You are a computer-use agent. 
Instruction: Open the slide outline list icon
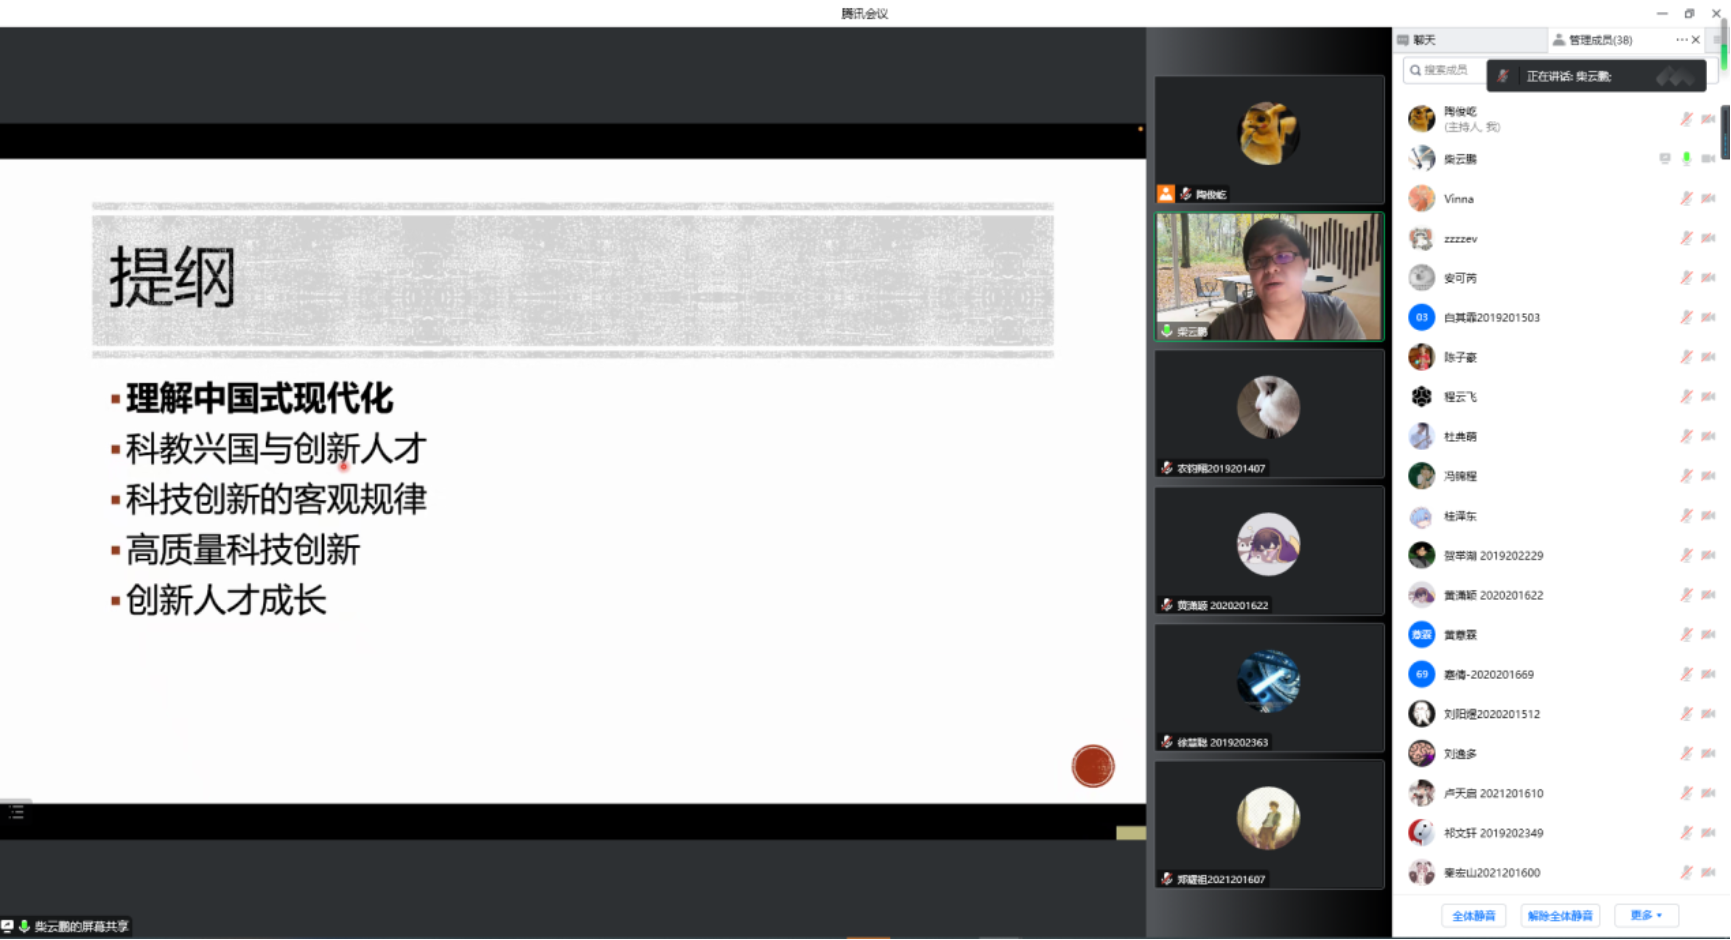coord(16,813)
